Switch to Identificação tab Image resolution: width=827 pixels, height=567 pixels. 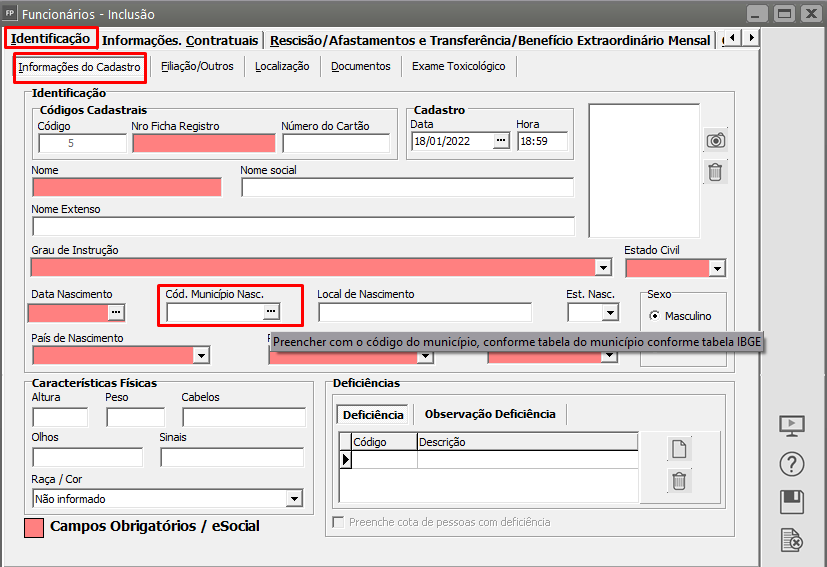pyautogui.click(x=51, y=39)
